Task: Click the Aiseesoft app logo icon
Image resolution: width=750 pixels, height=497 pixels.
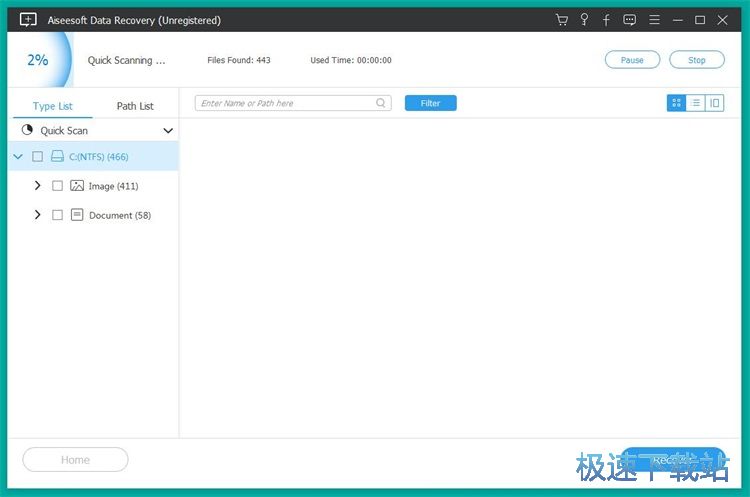Action: pyautogui.click(x=28, y=20)
